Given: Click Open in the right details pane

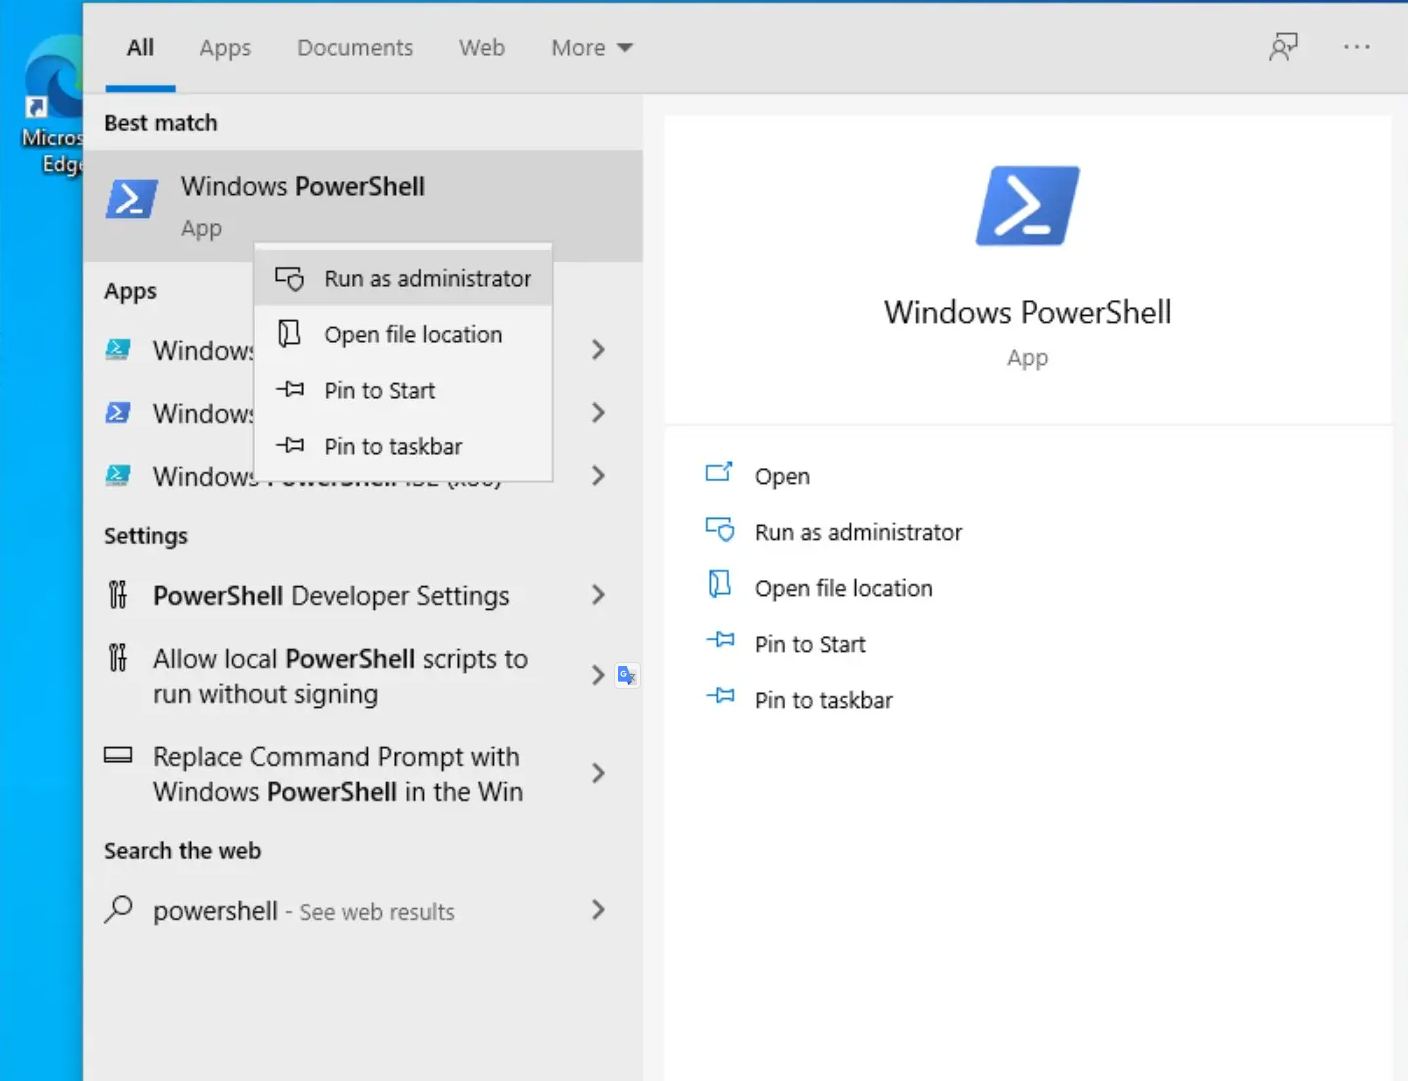Looking at the screenshot, I should [x=782, y=477].
